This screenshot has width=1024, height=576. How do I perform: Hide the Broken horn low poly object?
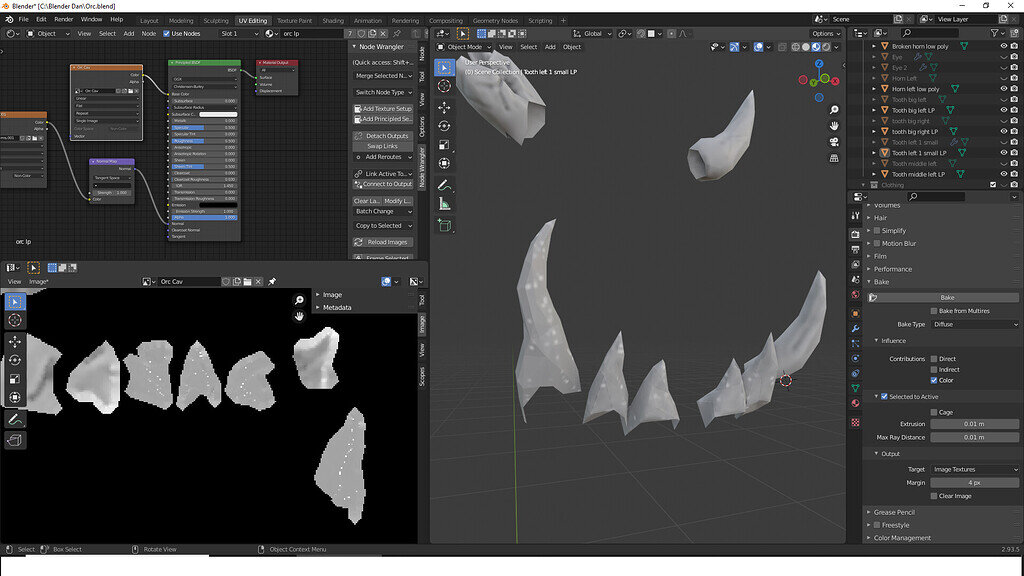tap(1003, 46)
